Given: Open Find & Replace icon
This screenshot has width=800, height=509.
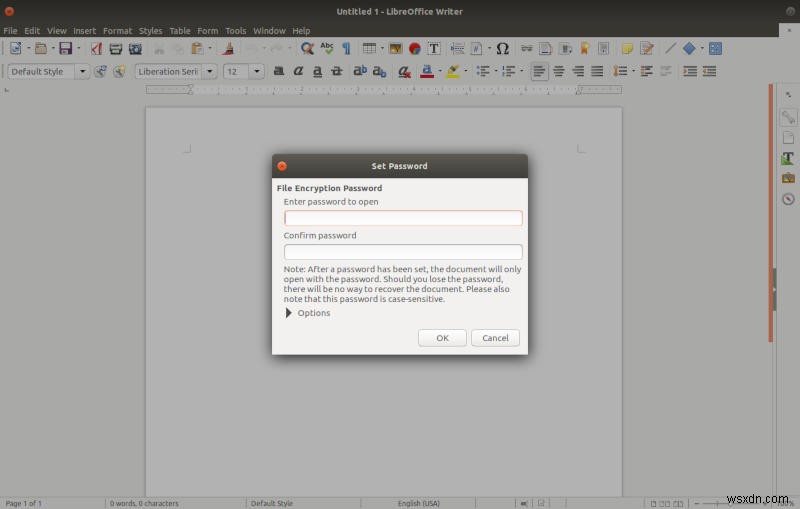Looking at the screenshot, I should [x=307, y=48].
